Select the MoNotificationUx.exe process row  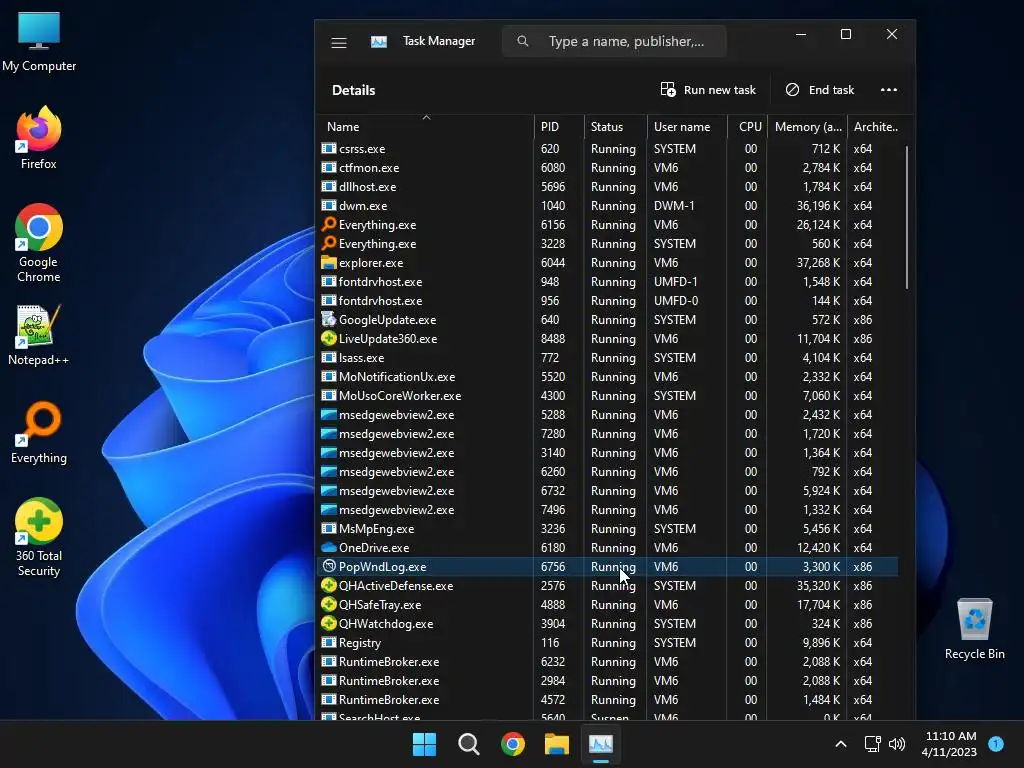click(x=609, y=377)
